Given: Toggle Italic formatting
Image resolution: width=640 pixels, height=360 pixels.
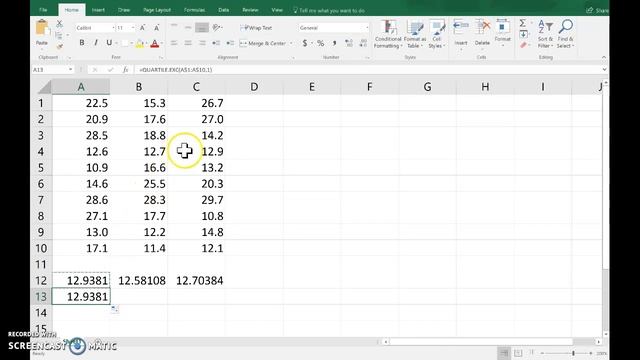Looking at the screenshot, I should point(96,43).
